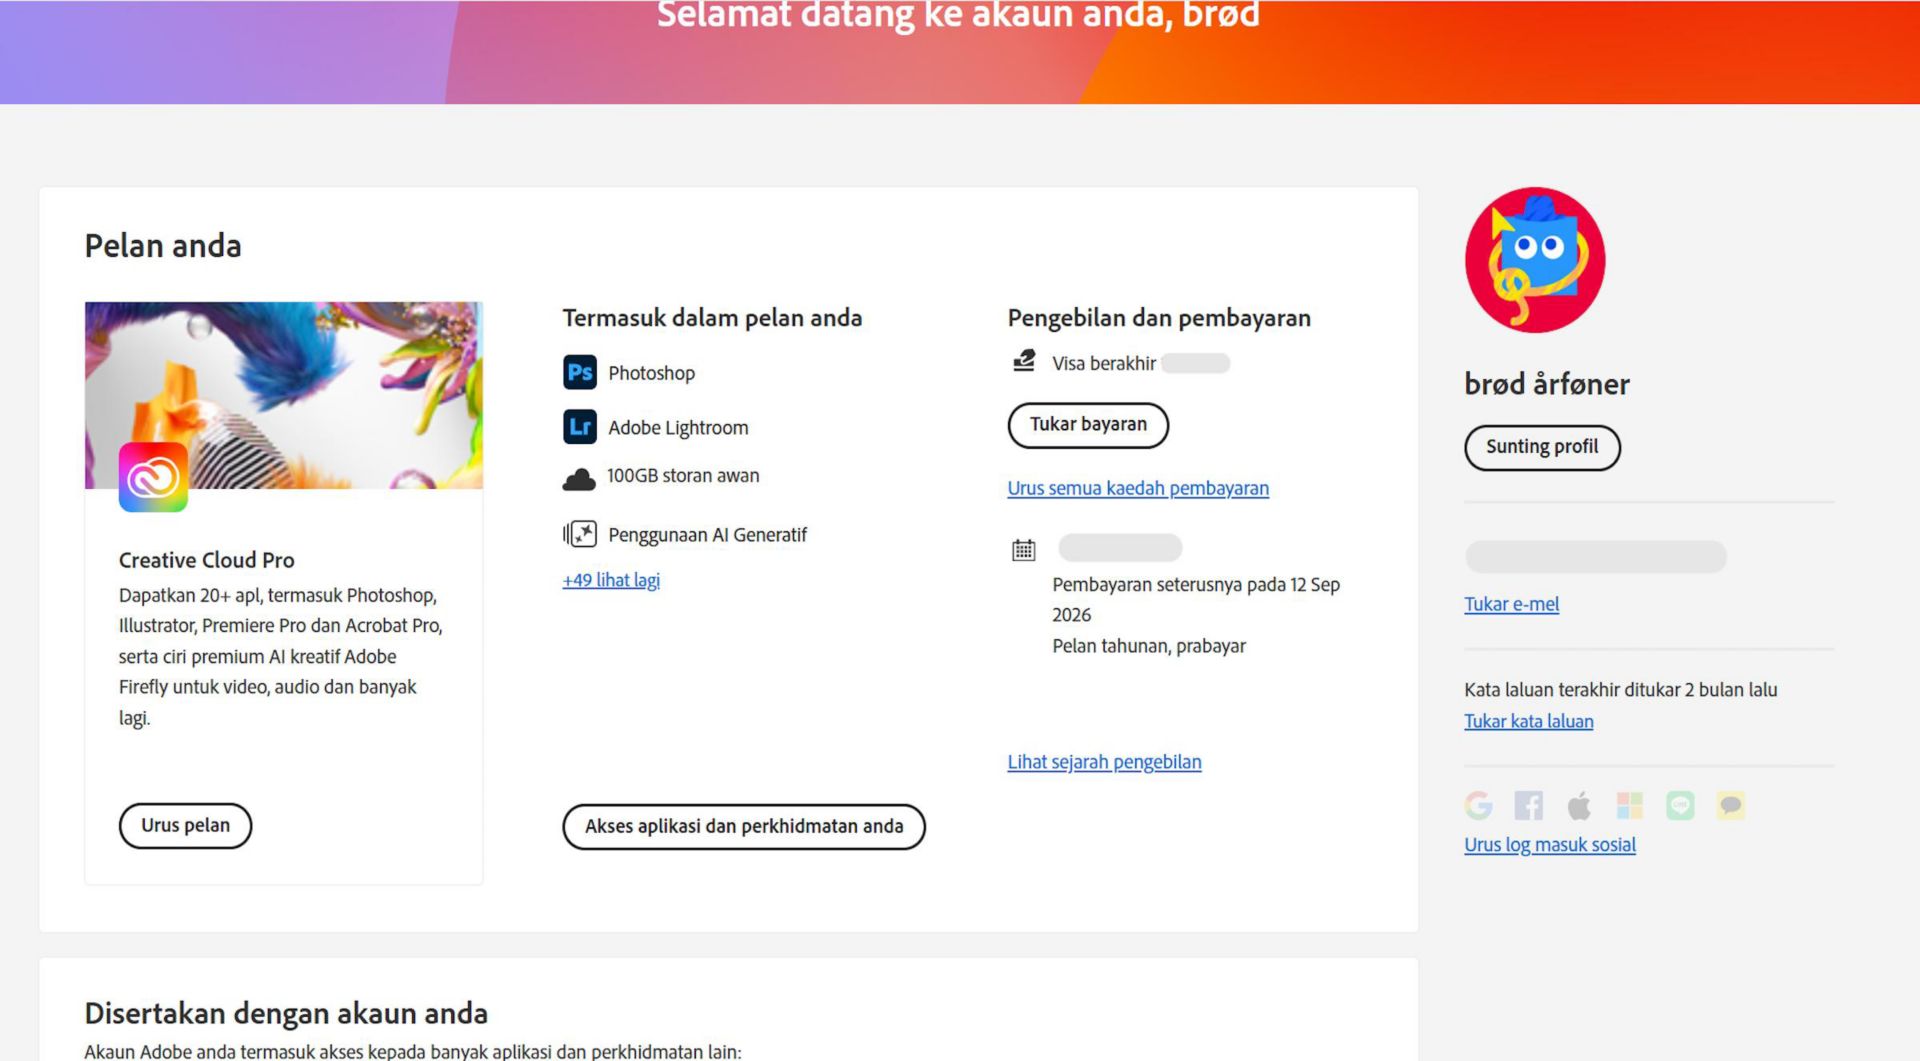This screenshot has height=1061, width=1920.
Task: Click the Tukar bayaran button
Action: click(x=1088, y=424)
